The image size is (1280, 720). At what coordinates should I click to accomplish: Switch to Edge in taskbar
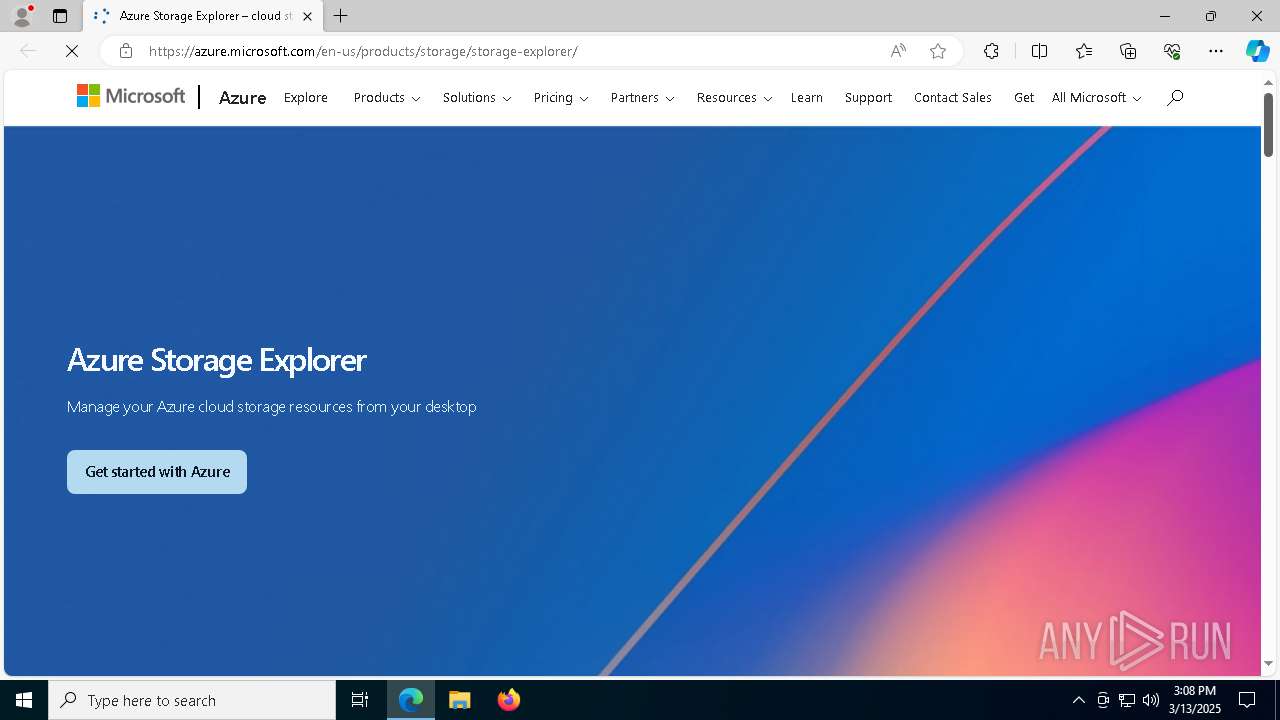[411, 700]
